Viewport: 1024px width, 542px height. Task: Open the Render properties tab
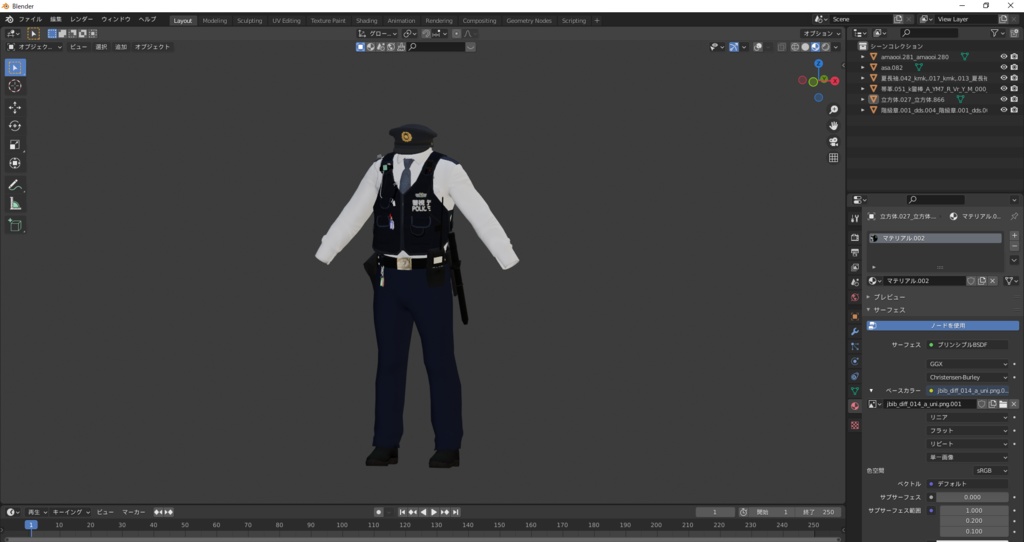pos(855,238)
